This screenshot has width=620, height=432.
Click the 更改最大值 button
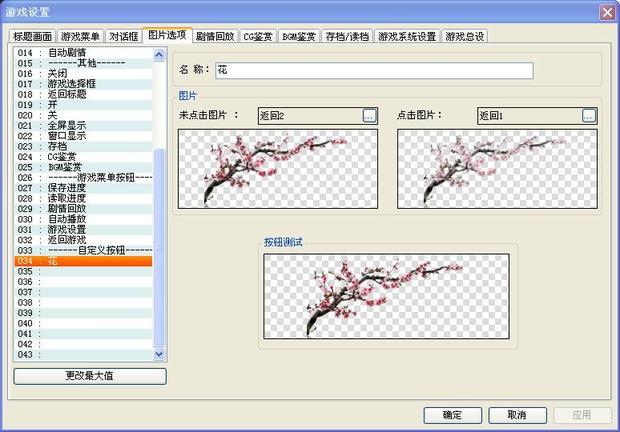[x=90, y=376]
